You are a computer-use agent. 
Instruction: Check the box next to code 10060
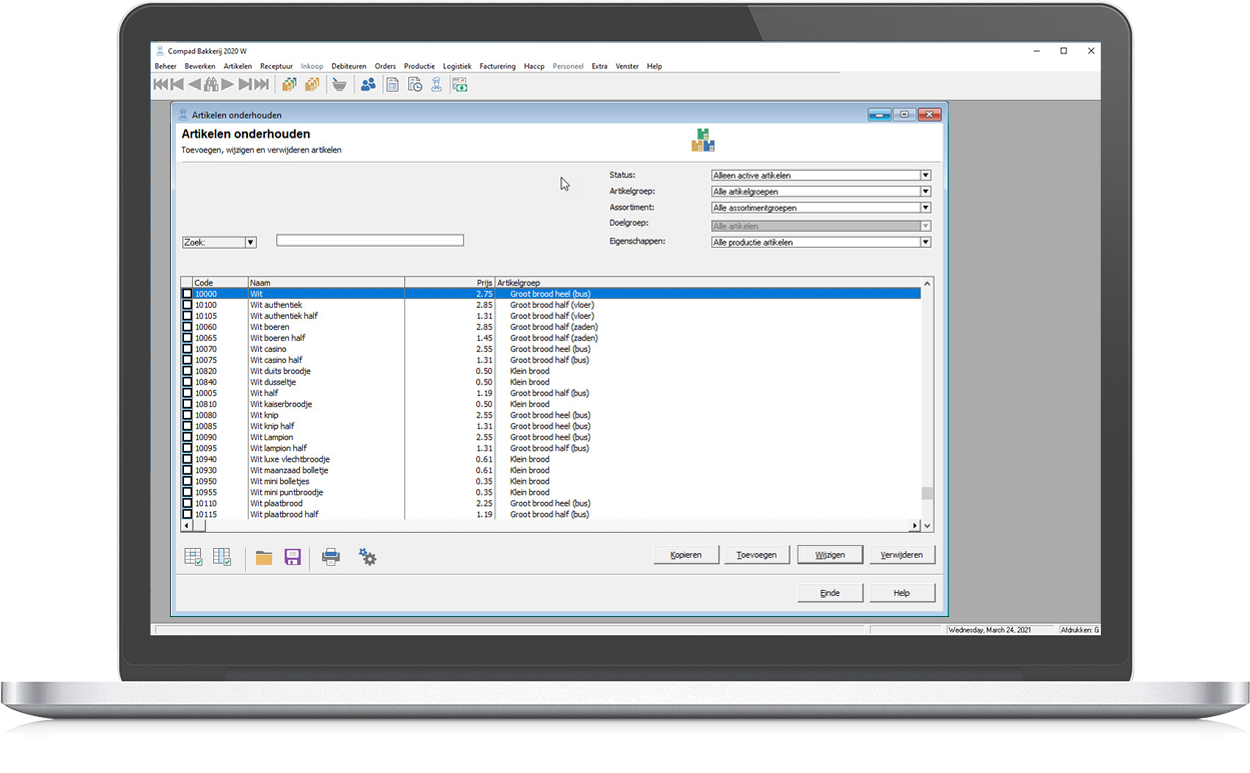click(x=187, y=327)
